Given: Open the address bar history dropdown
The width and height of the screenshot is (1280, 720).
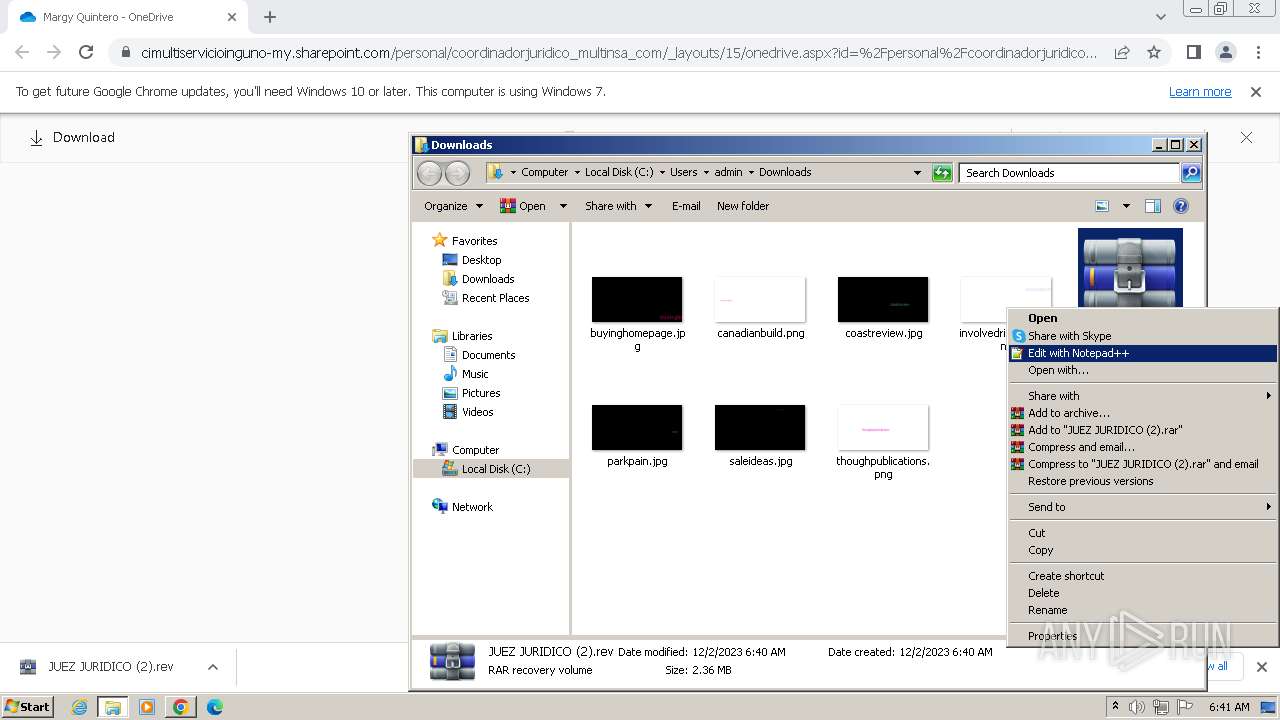Looking at the screenshot, I should [x=917, y=173].
